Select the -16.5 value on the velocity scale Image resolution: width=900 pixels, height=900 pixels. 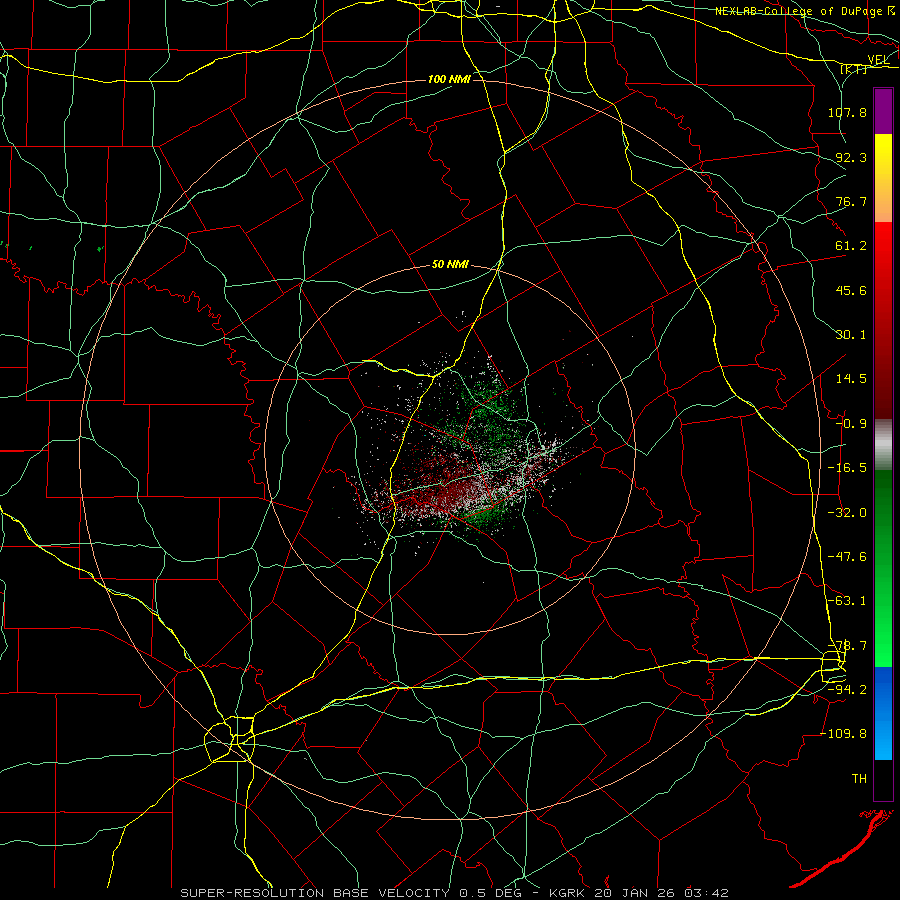click(x=847, y=468)
